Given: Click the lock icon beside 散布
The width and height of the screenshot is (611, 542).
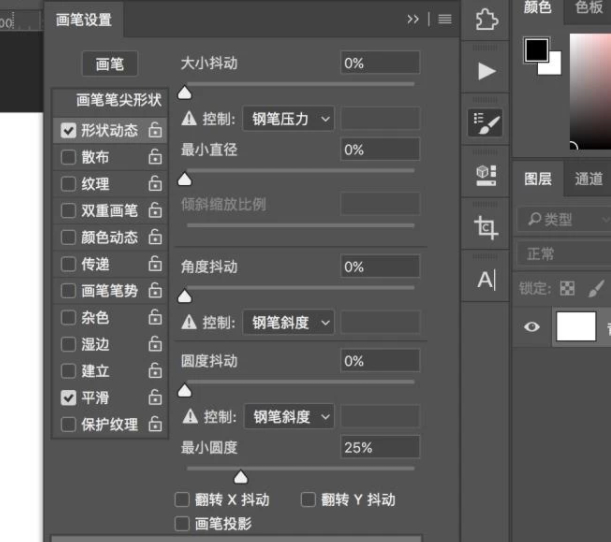Looking at the screenshot, I should pyautogui.click(x=155, y=157).
